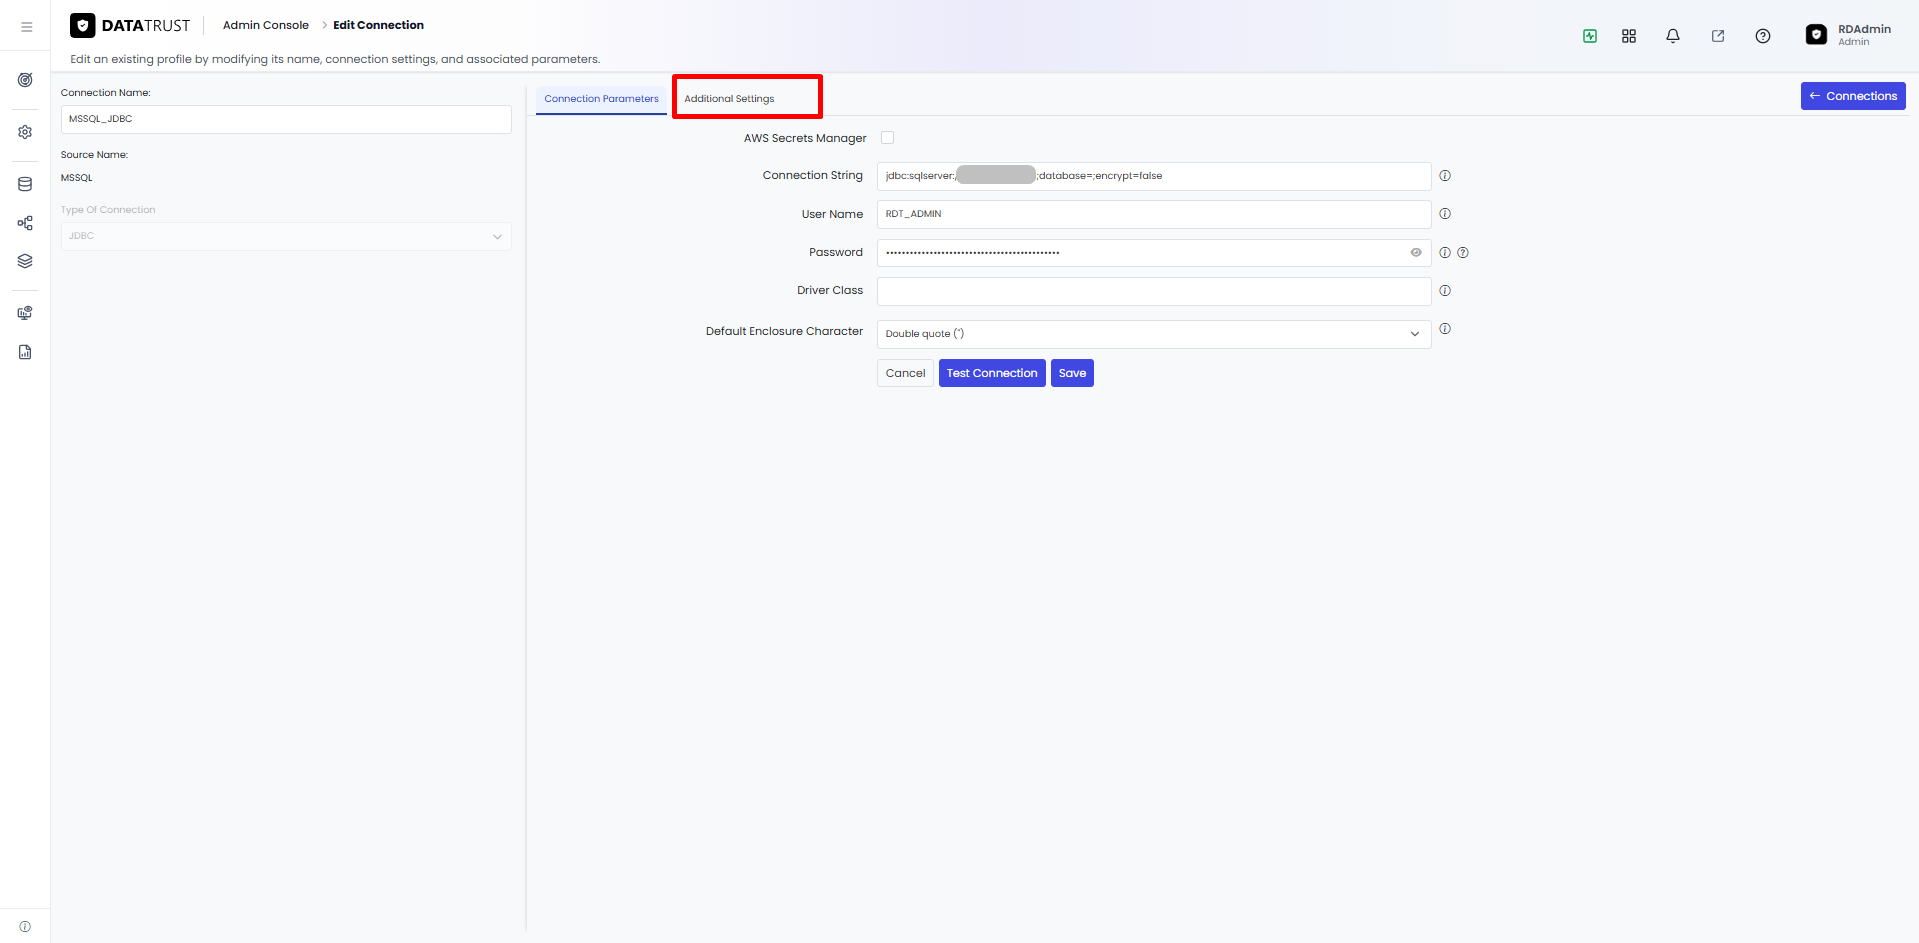Click the info icon beside Password

(x=1445, y=253)
